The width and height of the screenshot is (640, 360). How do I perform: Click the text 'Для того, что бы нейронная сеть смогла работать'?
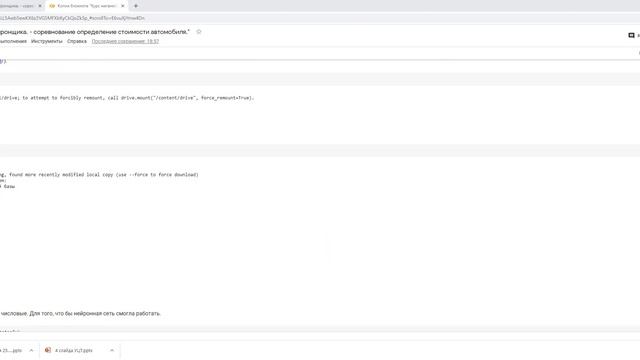pyautogui.click(x=95, y=313)
